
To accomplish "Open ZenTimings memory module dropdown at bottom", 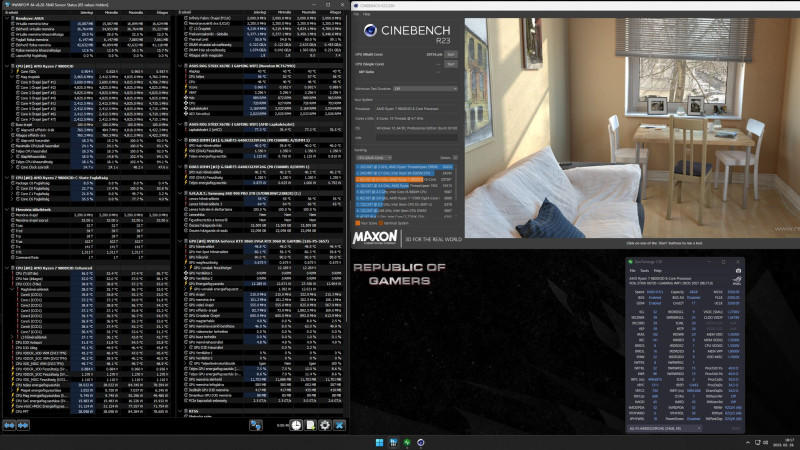I will (x=664, y=429).
